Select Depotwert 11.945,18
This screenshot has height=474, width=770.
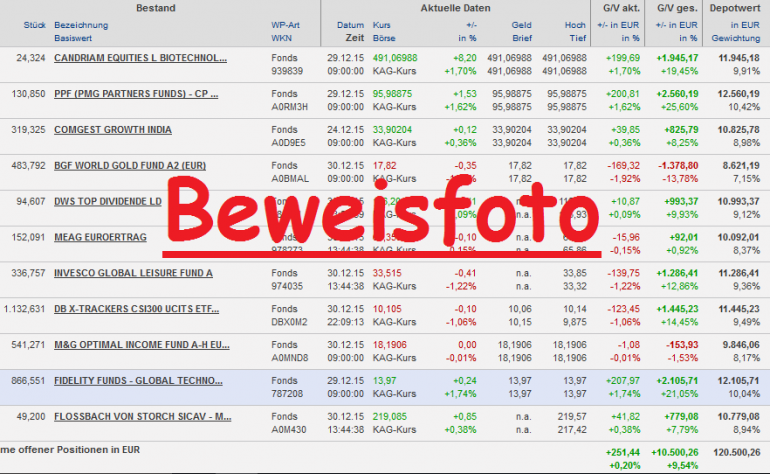pos(739,58)
